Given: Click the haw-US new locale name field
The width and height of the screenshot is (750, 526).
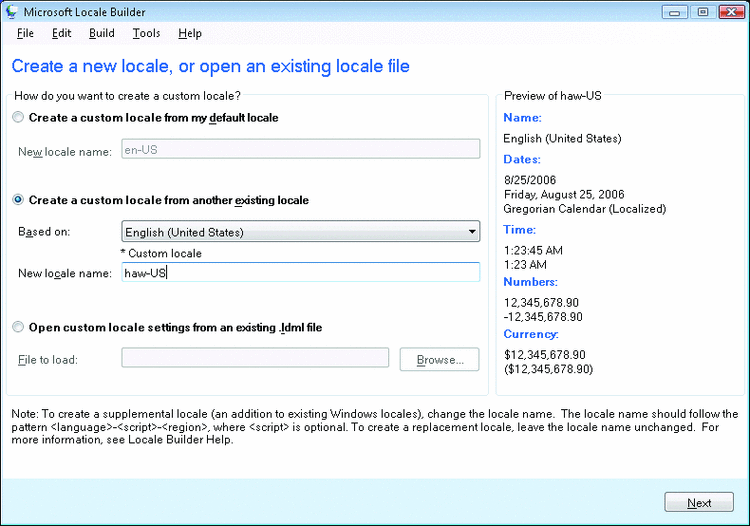Looking at the screenshot, I should coord(300,273).
